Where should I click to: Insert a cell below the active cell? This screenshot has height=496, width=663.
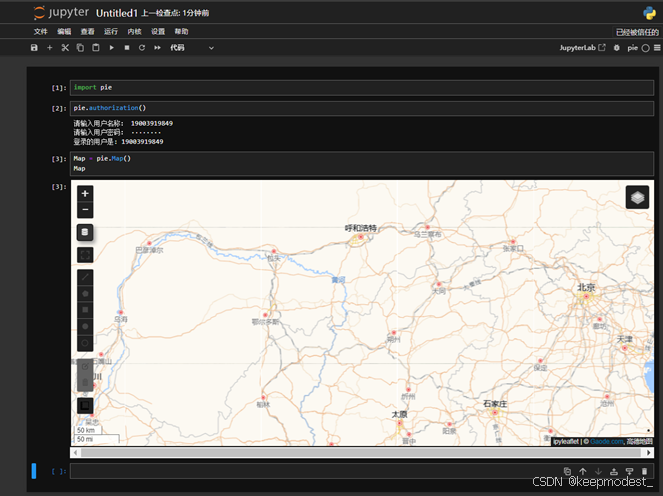[629, 471]
